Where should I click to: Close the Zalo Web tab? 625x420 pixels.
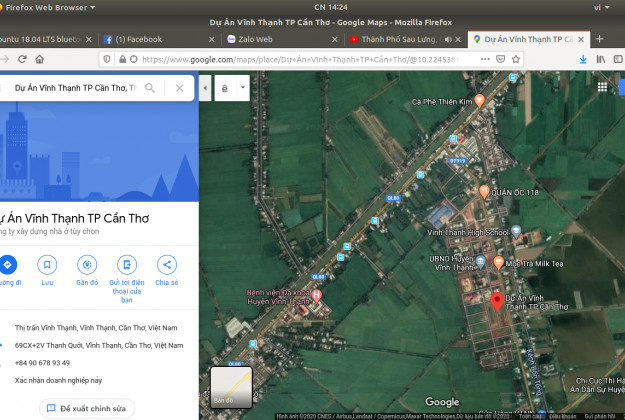(x=335, y=39)
